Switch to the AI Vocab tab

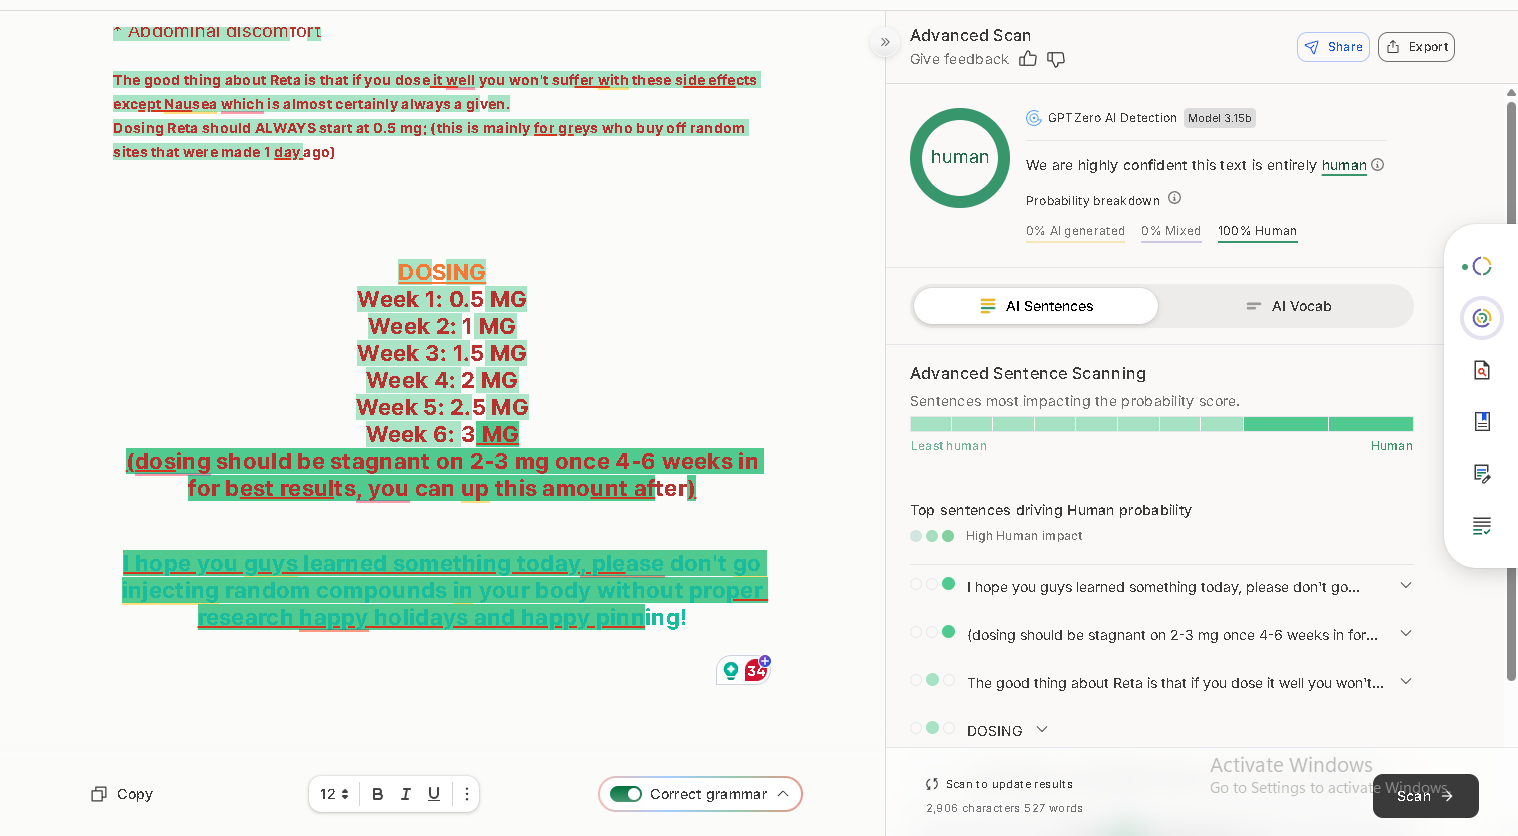[1289, 306]
